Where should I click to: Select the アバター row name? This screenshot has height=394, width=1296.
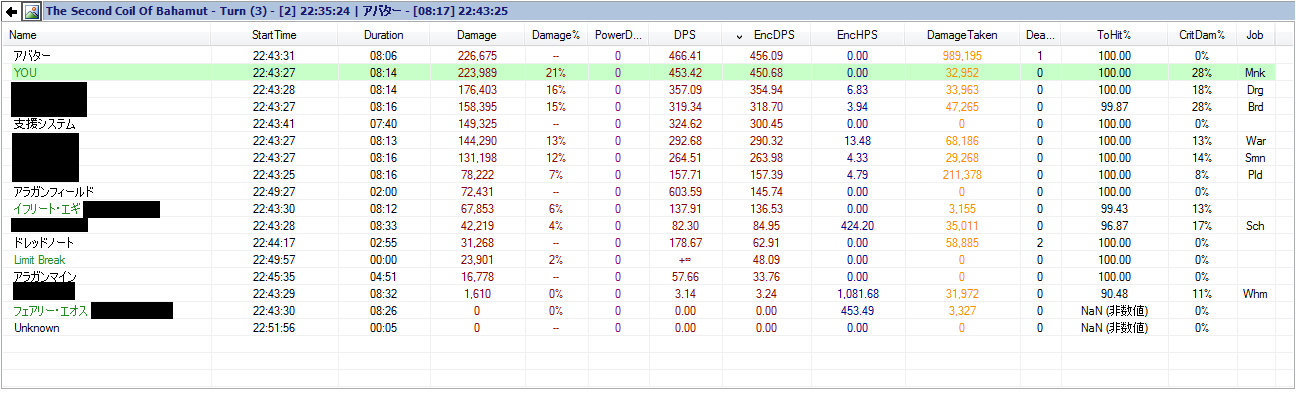32,56
